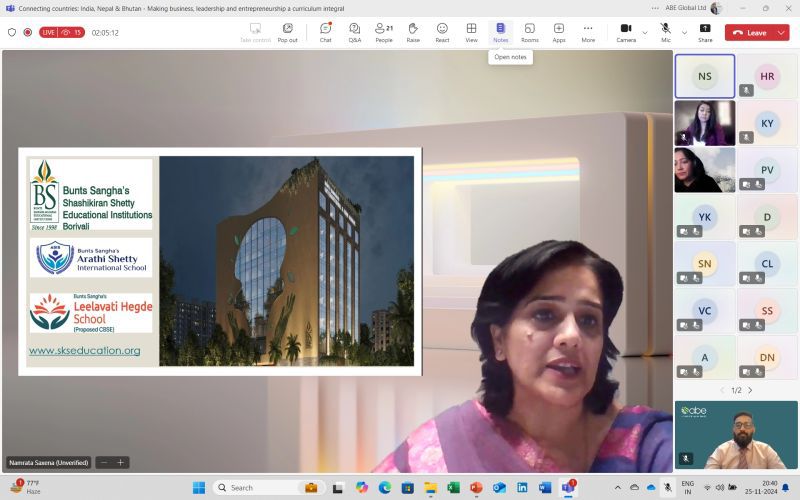Select the abe presenter video tile

click(736, 435)
